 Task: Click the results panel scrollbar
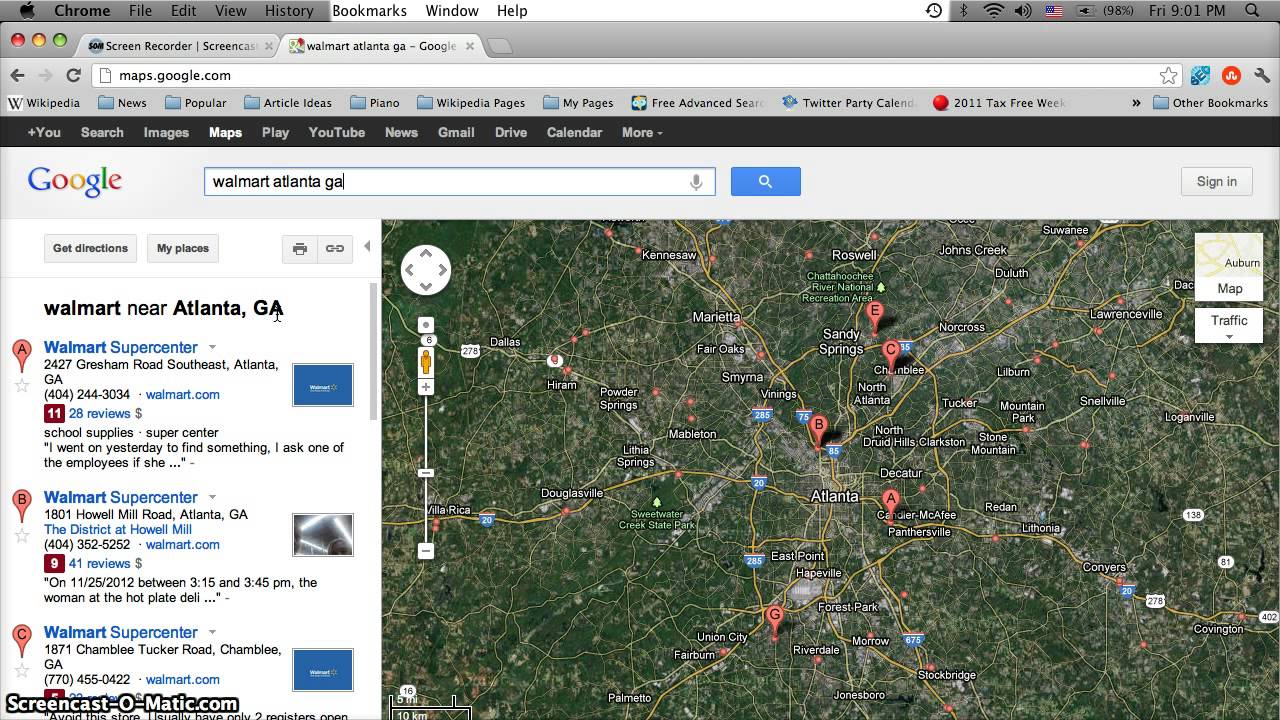click(x=375, y=351)
